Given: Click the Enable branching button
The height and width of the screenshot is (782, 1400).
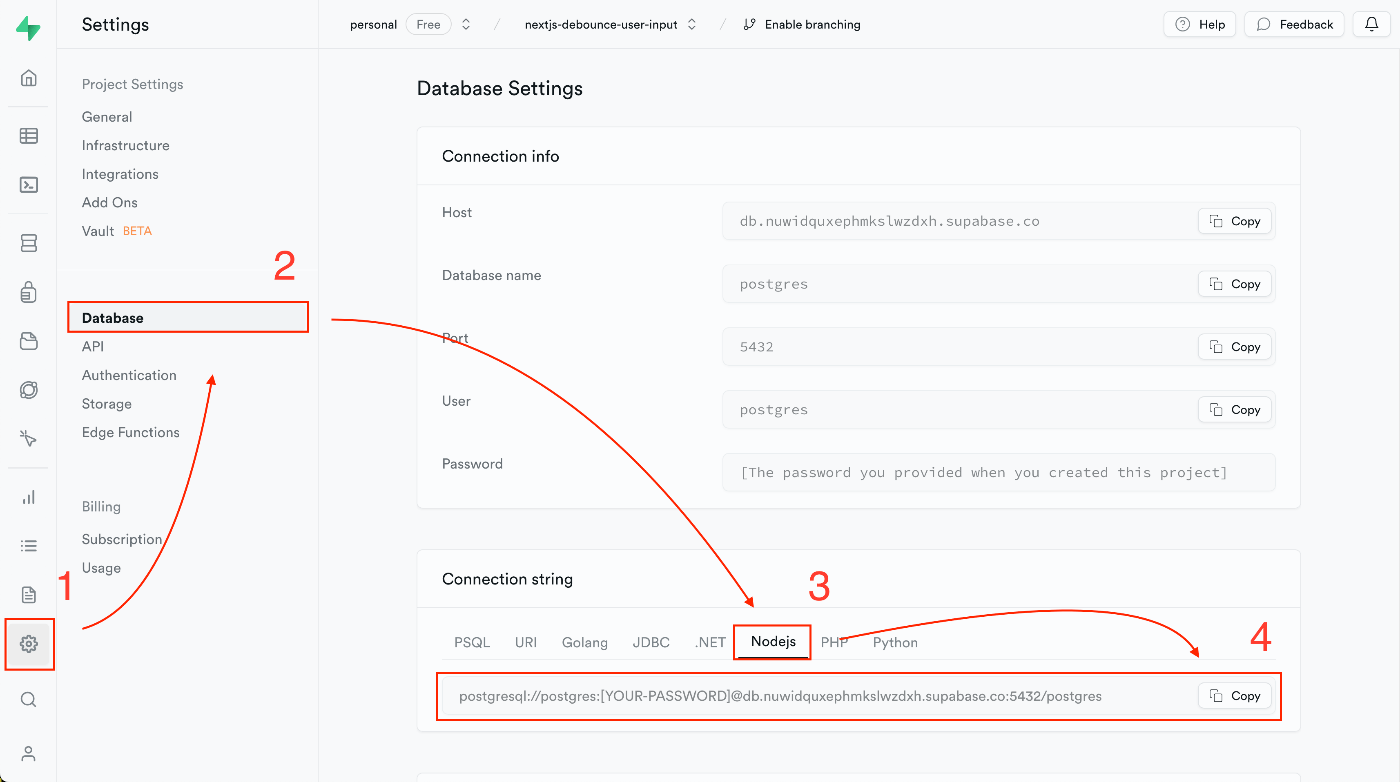Looking at the screenshot, I should coord(802,25).
